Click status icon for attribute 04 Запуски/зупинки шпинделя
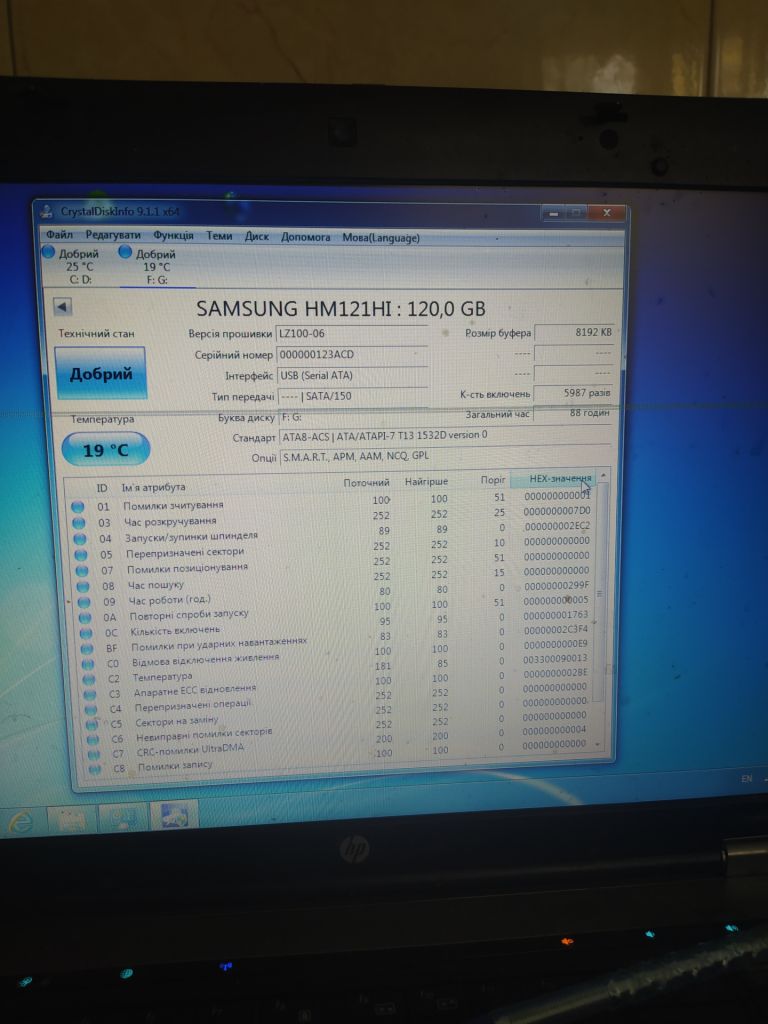 point(80,539)
